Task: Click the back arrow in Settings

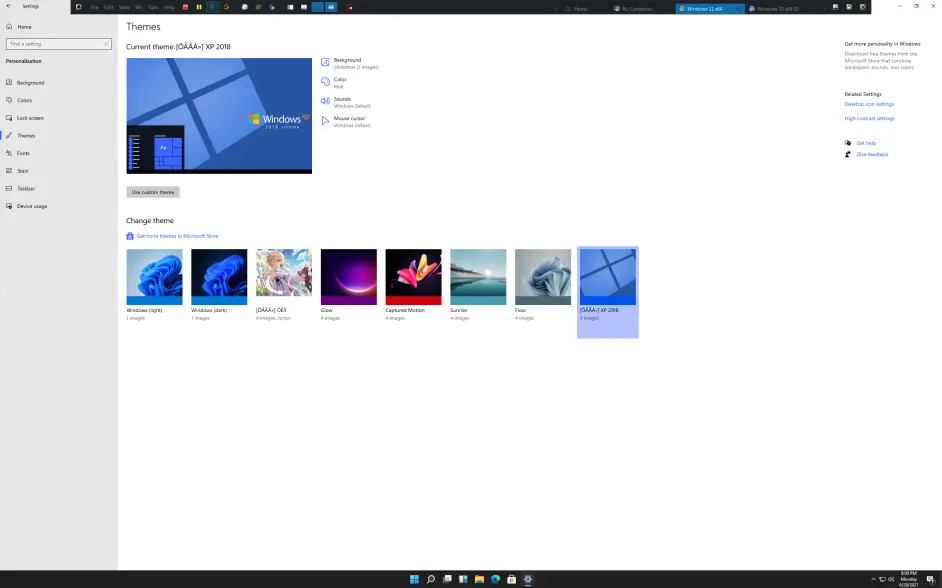Action: point(8,6)
